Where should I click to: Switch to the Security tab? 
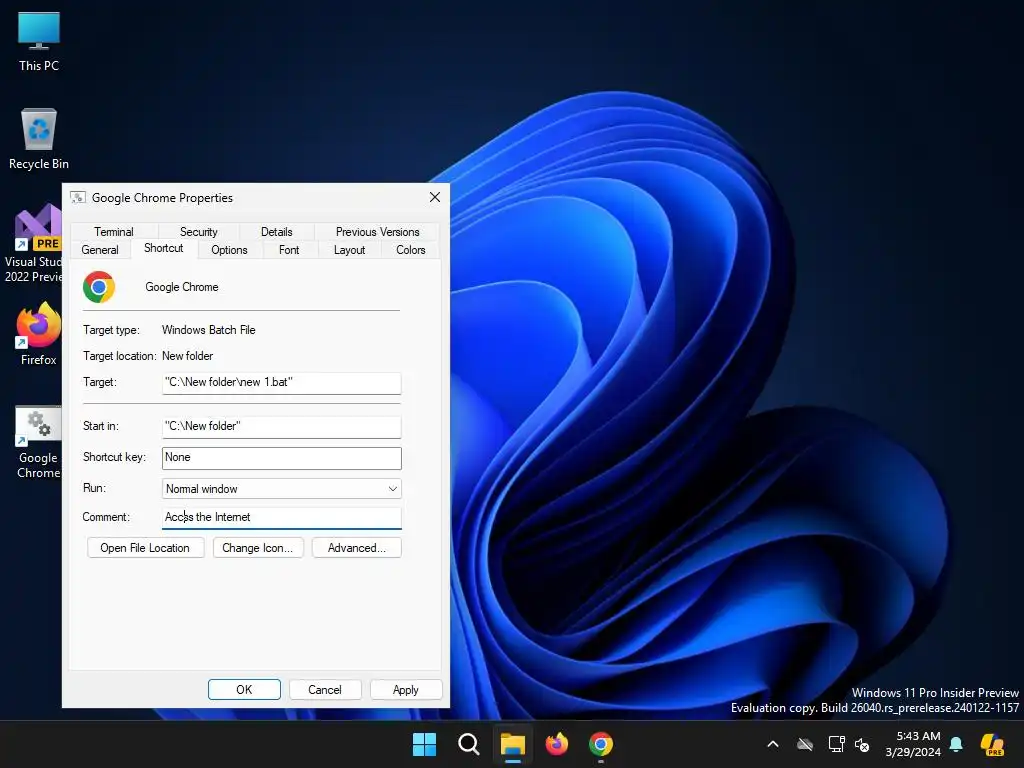(x=199, y=232)
